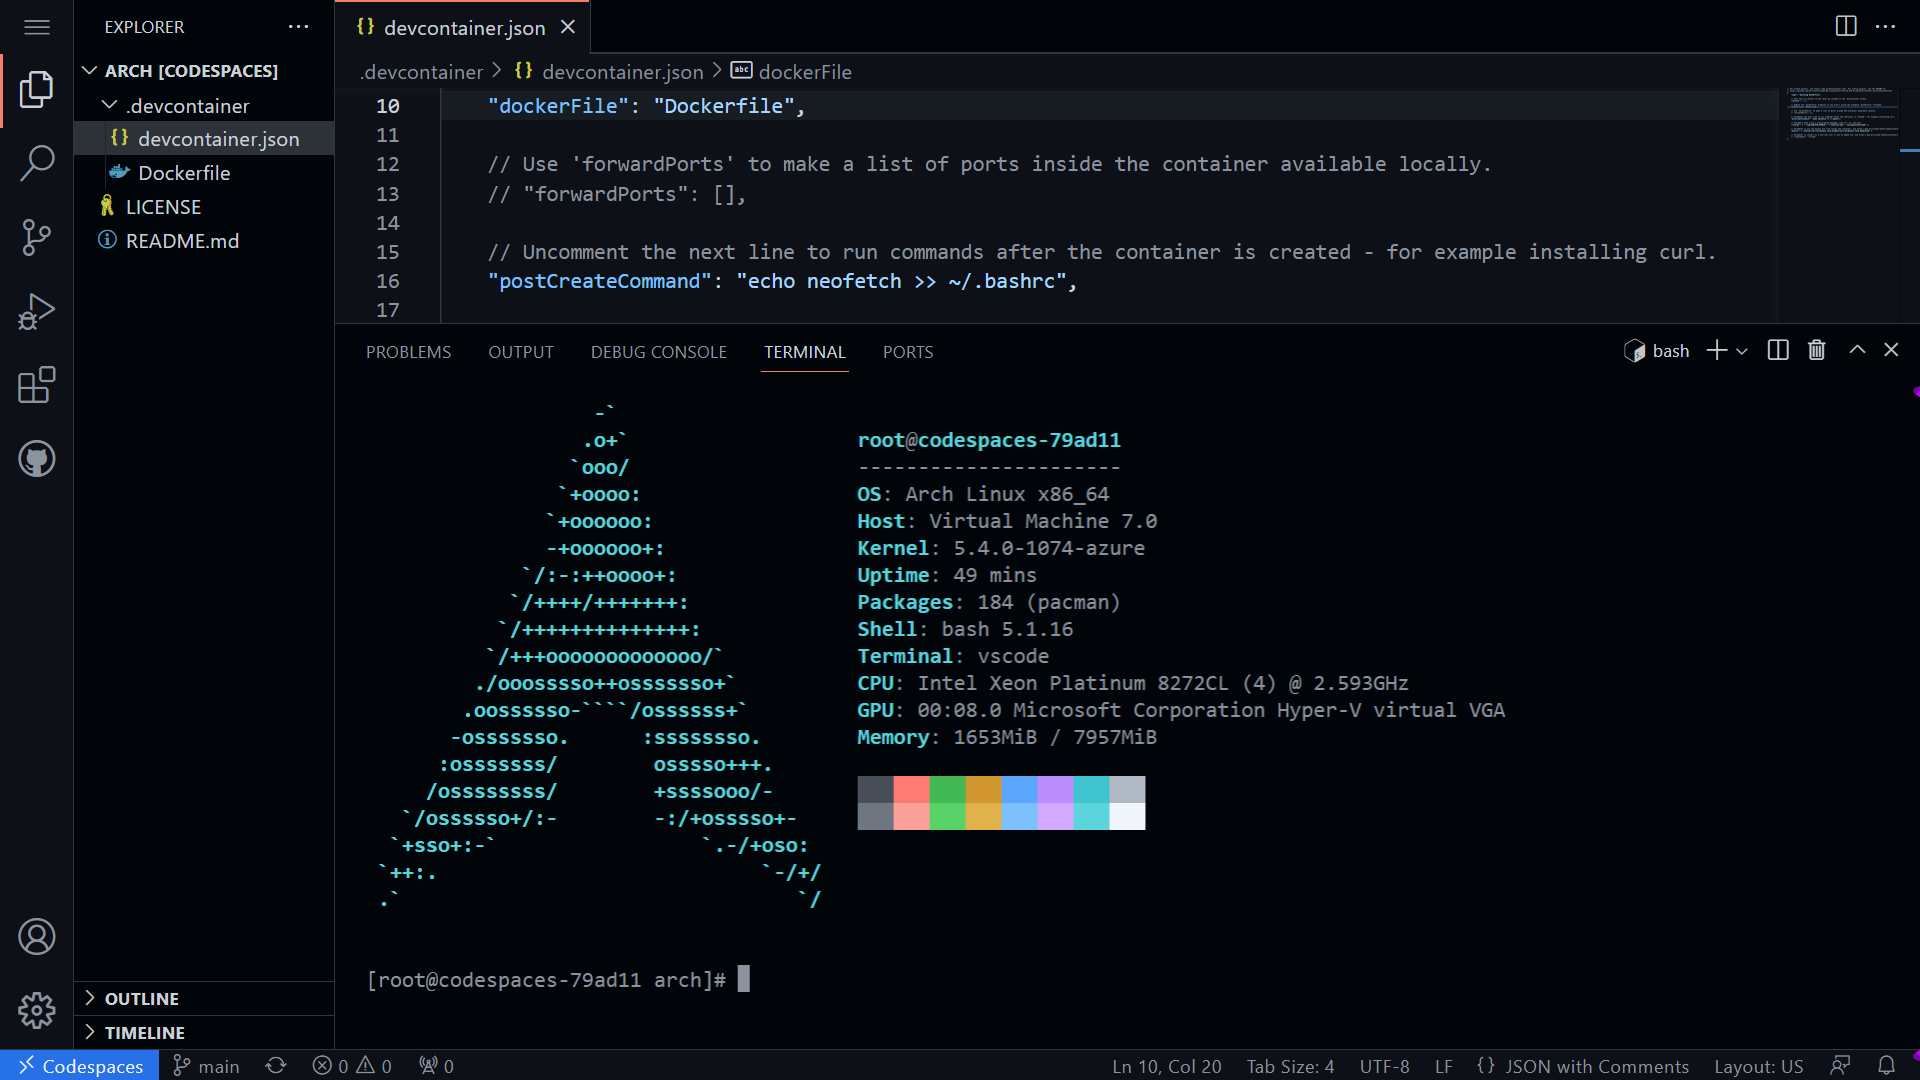
Task: Open the Source Control view
Action: [37, 237]
